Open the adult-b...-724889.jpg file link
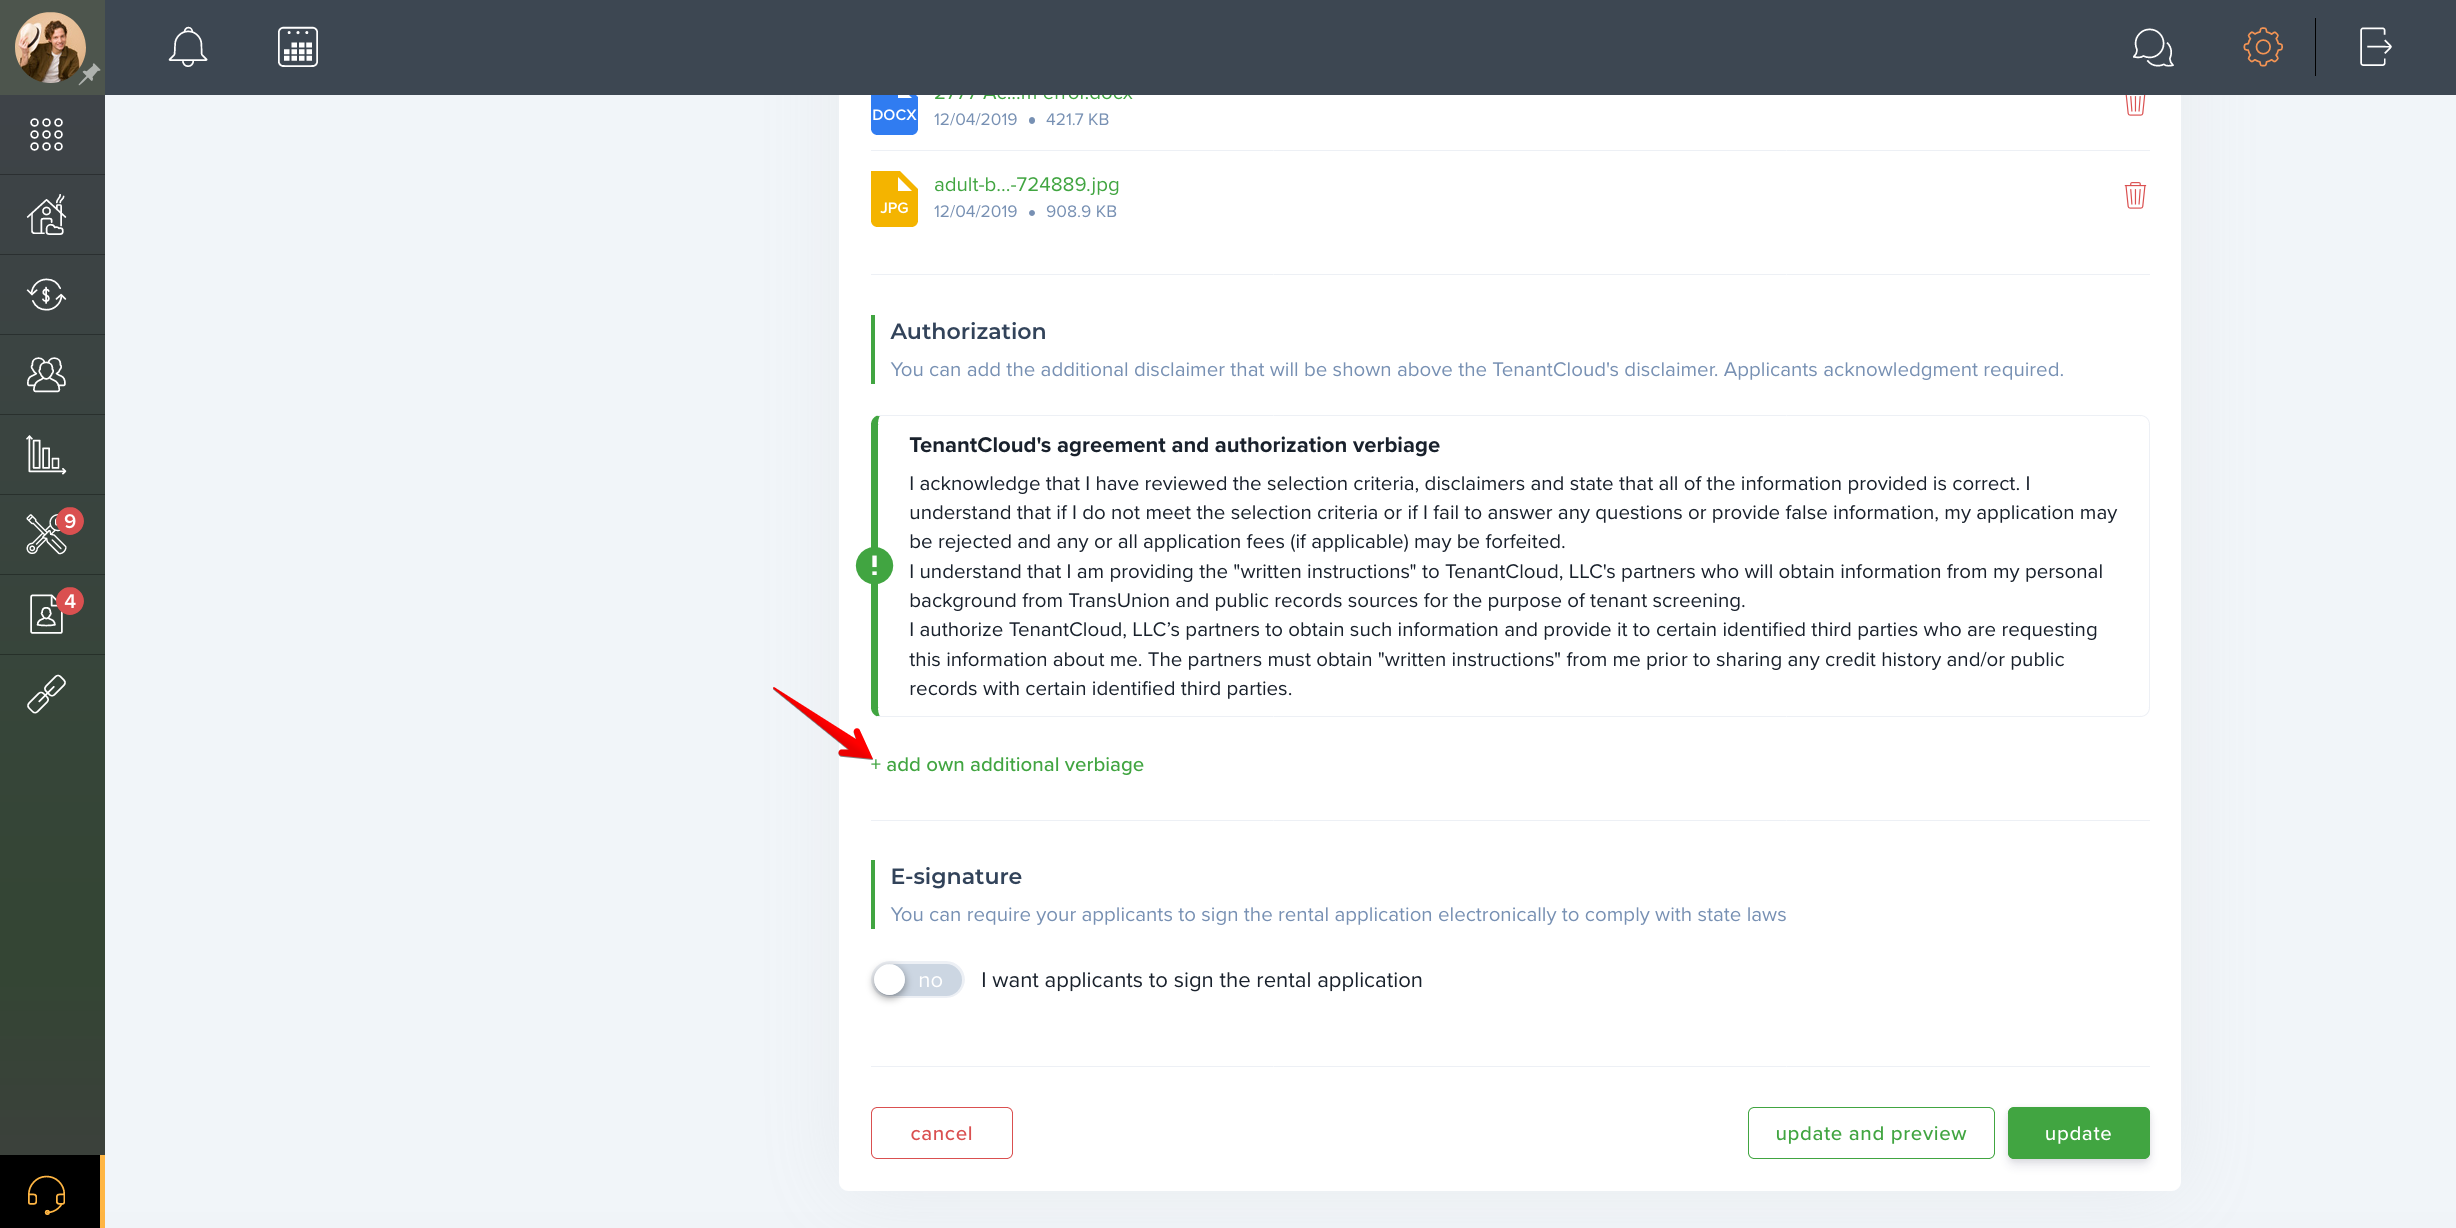 point(1026,184)
